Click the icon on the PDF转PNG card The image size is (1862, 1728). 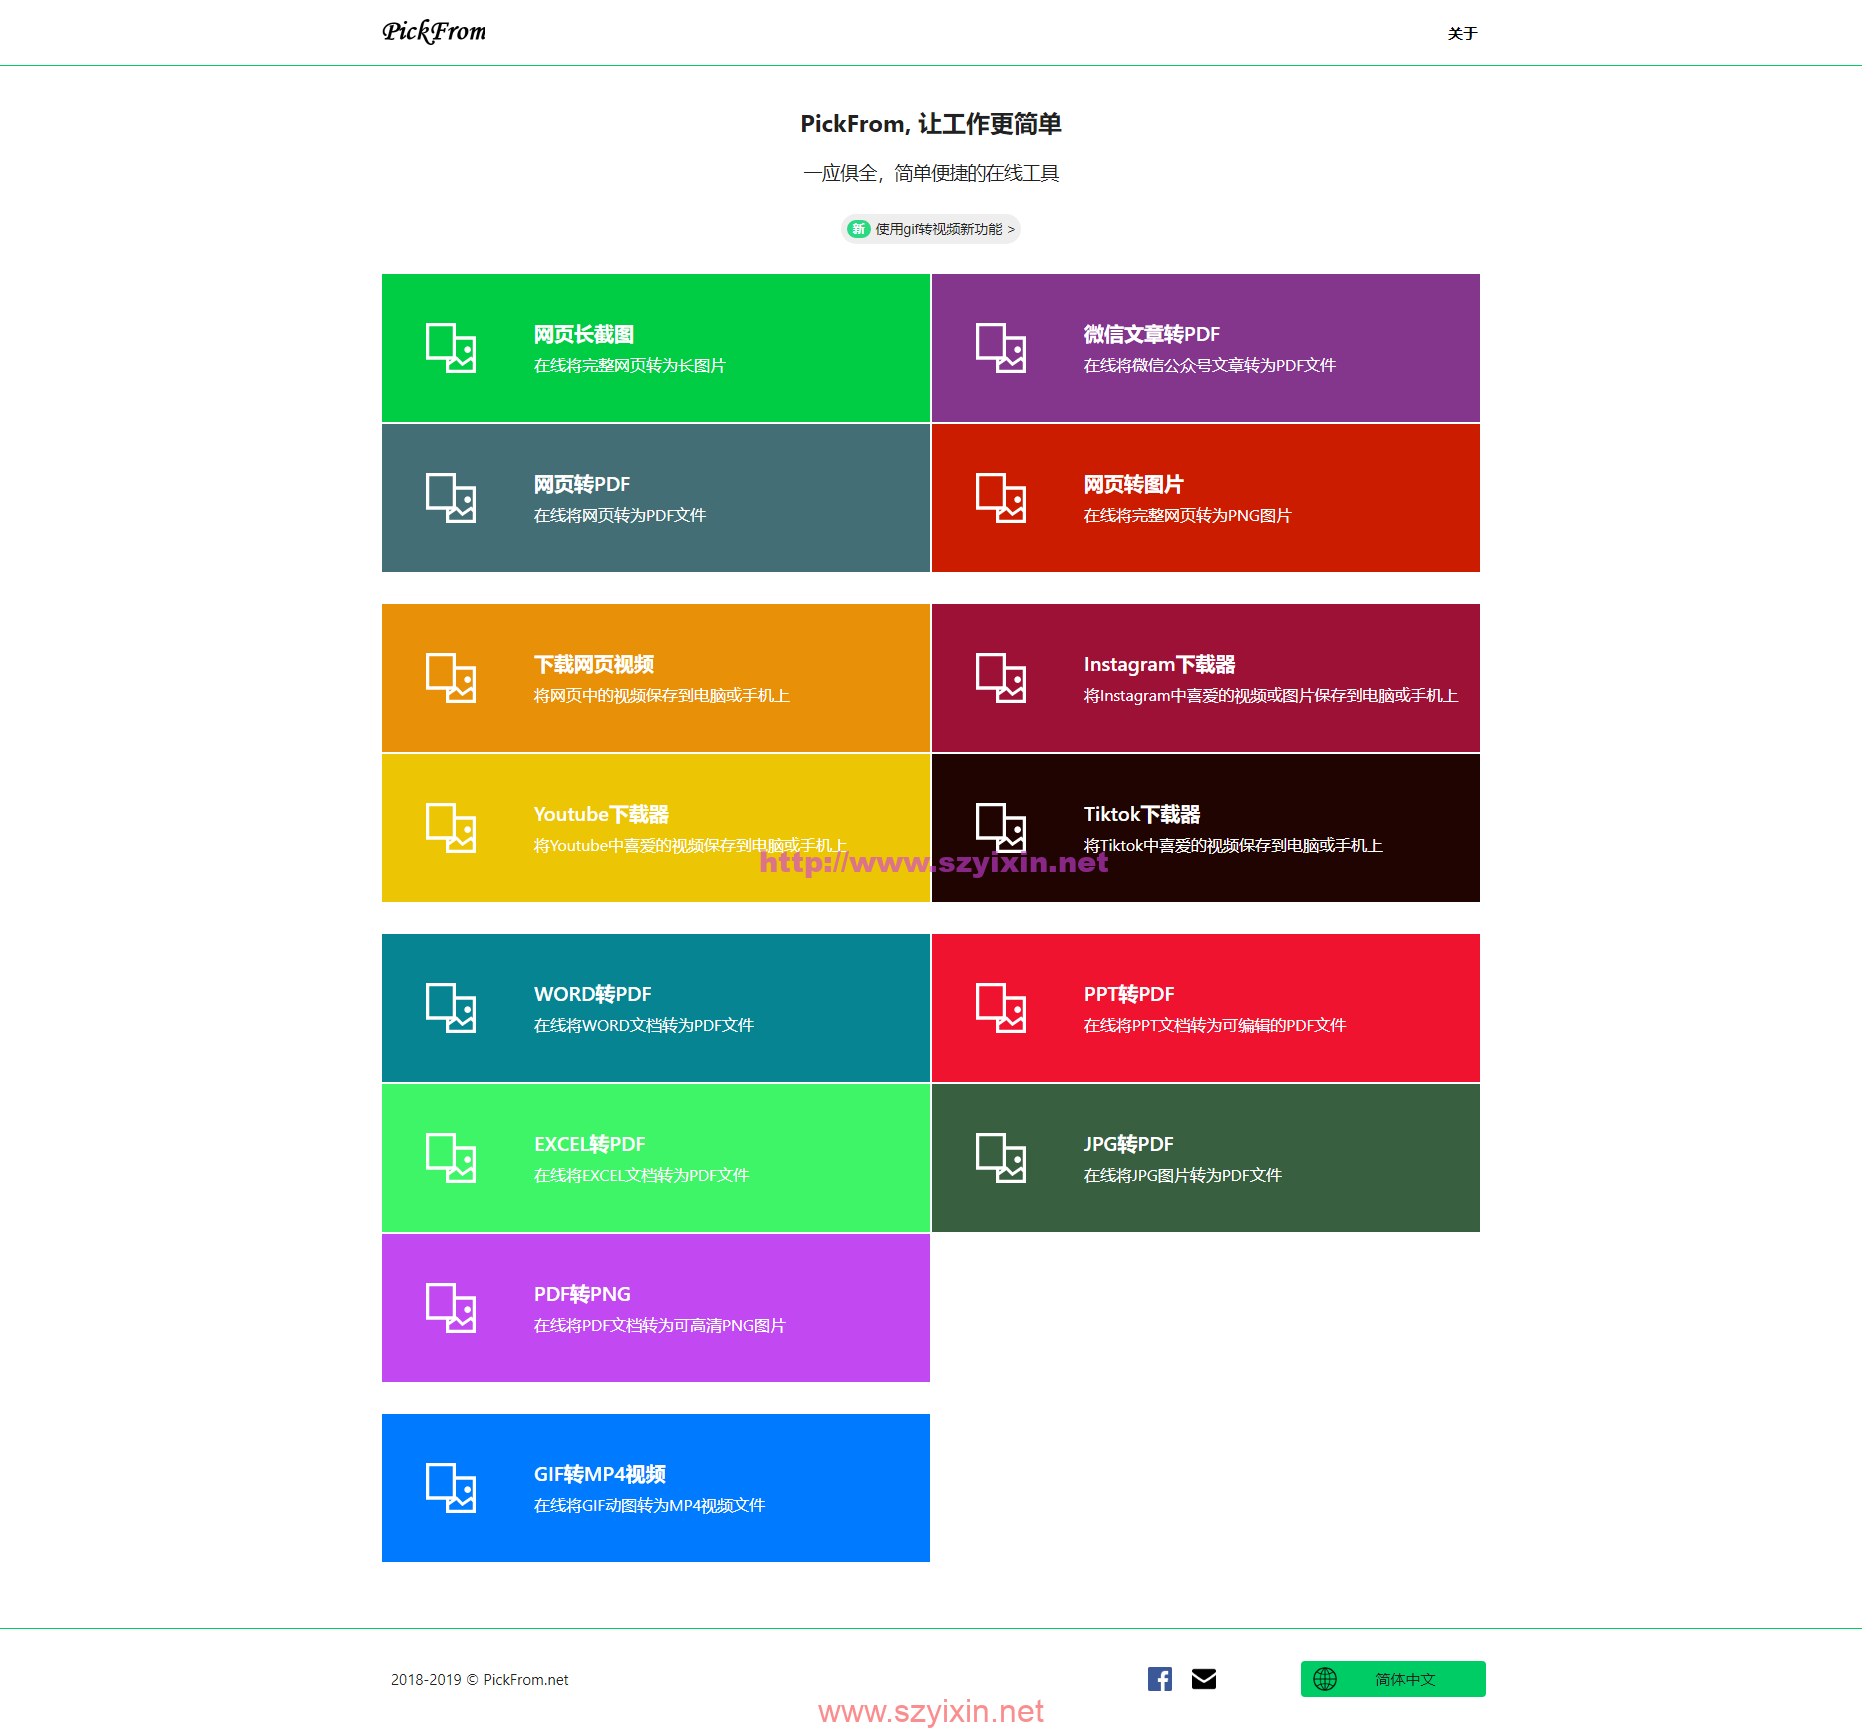(451, 1308)
